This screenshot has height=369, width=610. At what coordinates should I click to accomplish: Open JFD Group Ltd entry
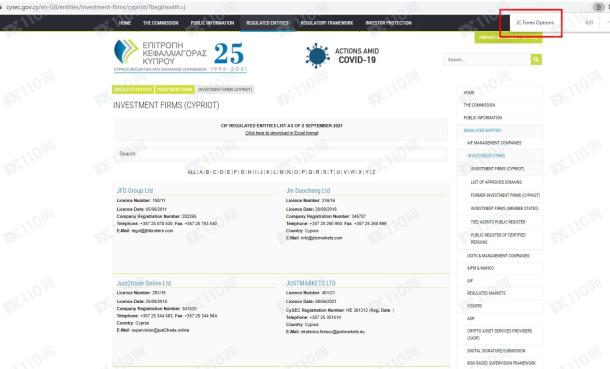tap(135, 191)
